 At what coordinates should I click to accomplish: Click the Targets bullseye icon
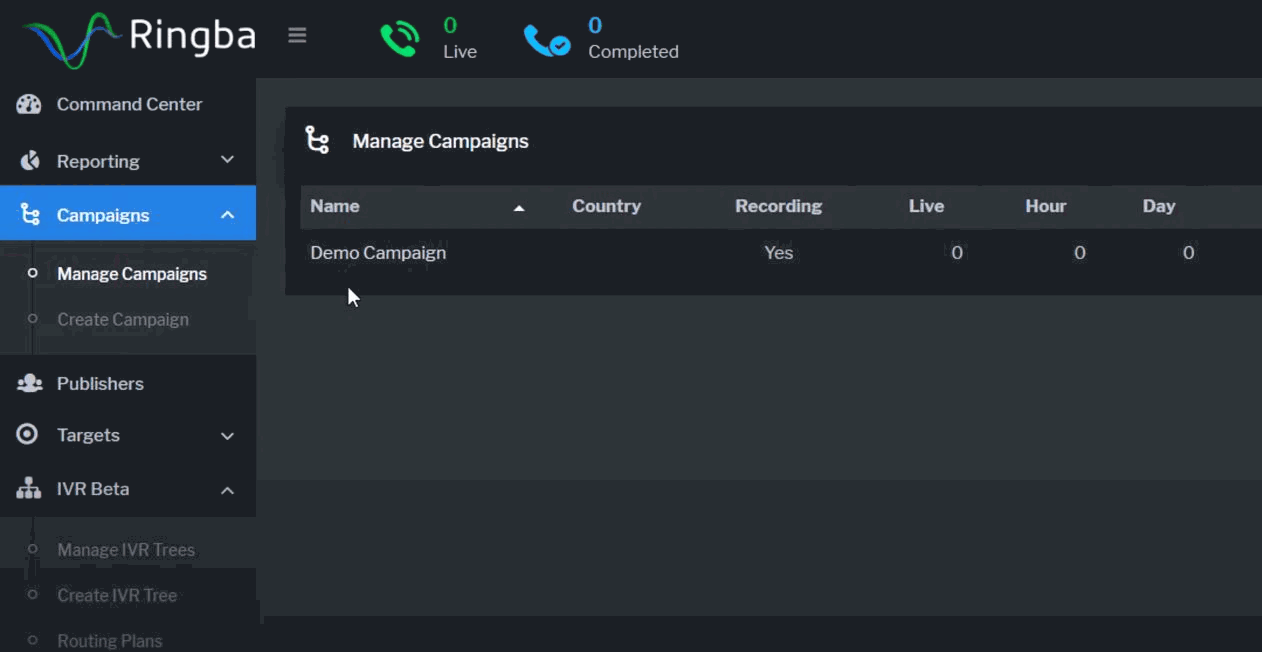click(28, 434)
